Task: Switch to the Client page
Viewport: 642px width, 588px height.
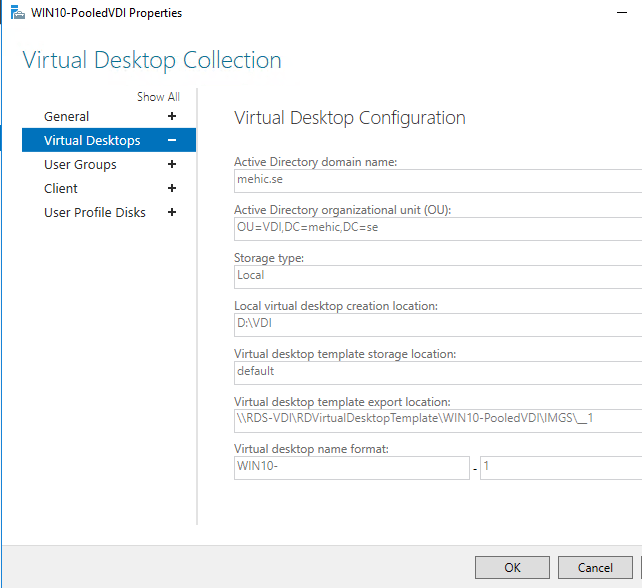Action: [x=61, y=189]
